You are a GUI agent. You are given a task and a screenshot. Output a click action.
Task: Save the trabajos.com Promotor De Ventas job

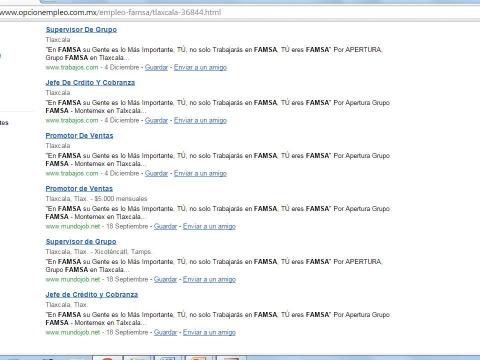click(156, 173)
